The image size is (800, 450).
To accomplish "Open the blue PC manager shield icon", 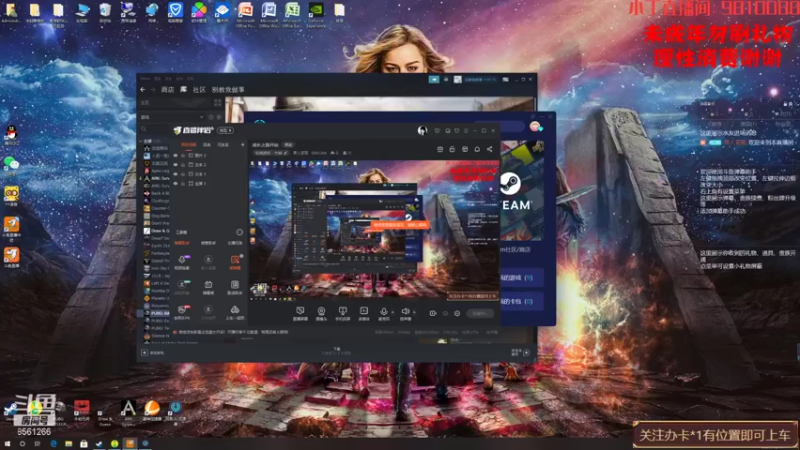I will 175,13.
